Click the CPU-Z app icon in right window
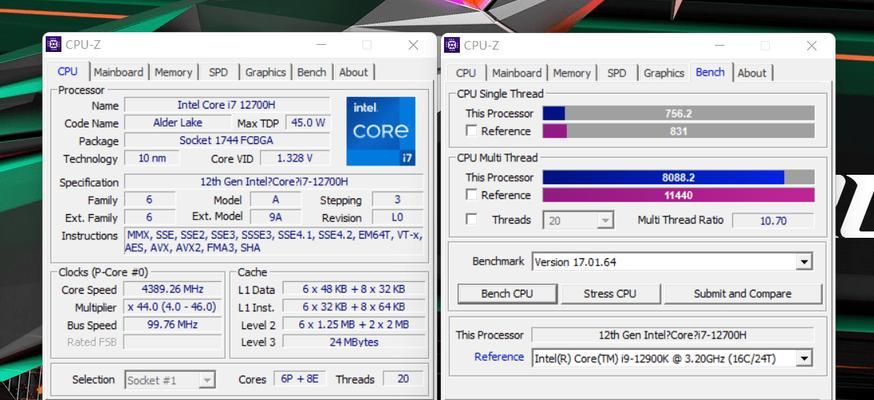This screenshot has height=400, width=874. 452,45
